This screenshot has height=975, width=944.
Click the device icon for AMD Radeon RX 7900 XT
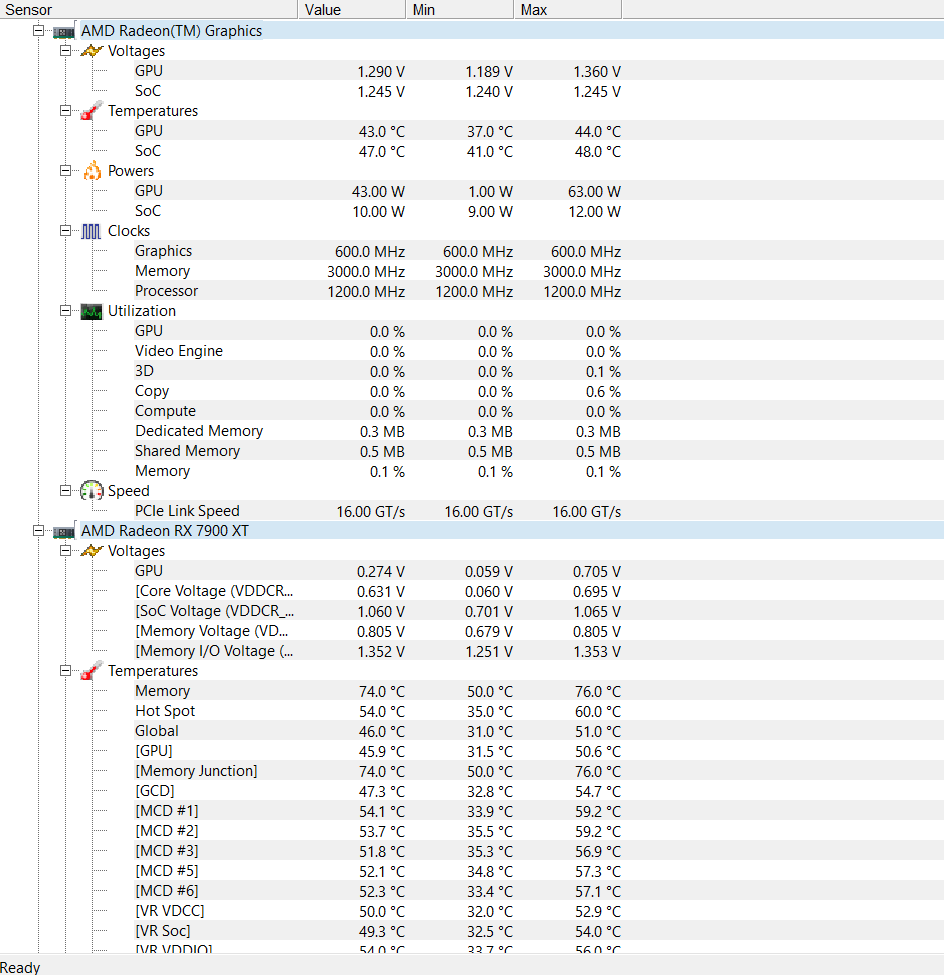(64, 531)
